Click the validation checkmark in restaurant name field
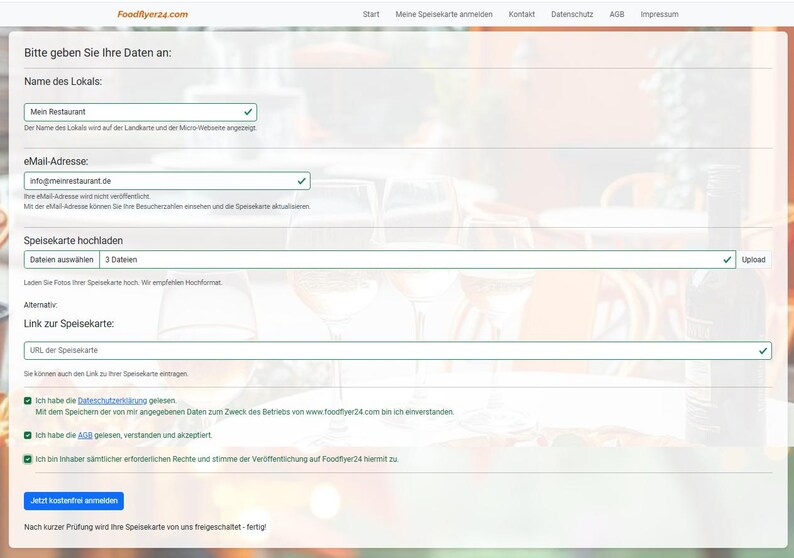The width and height of the screenshot is (794, 558). [248, 112]
